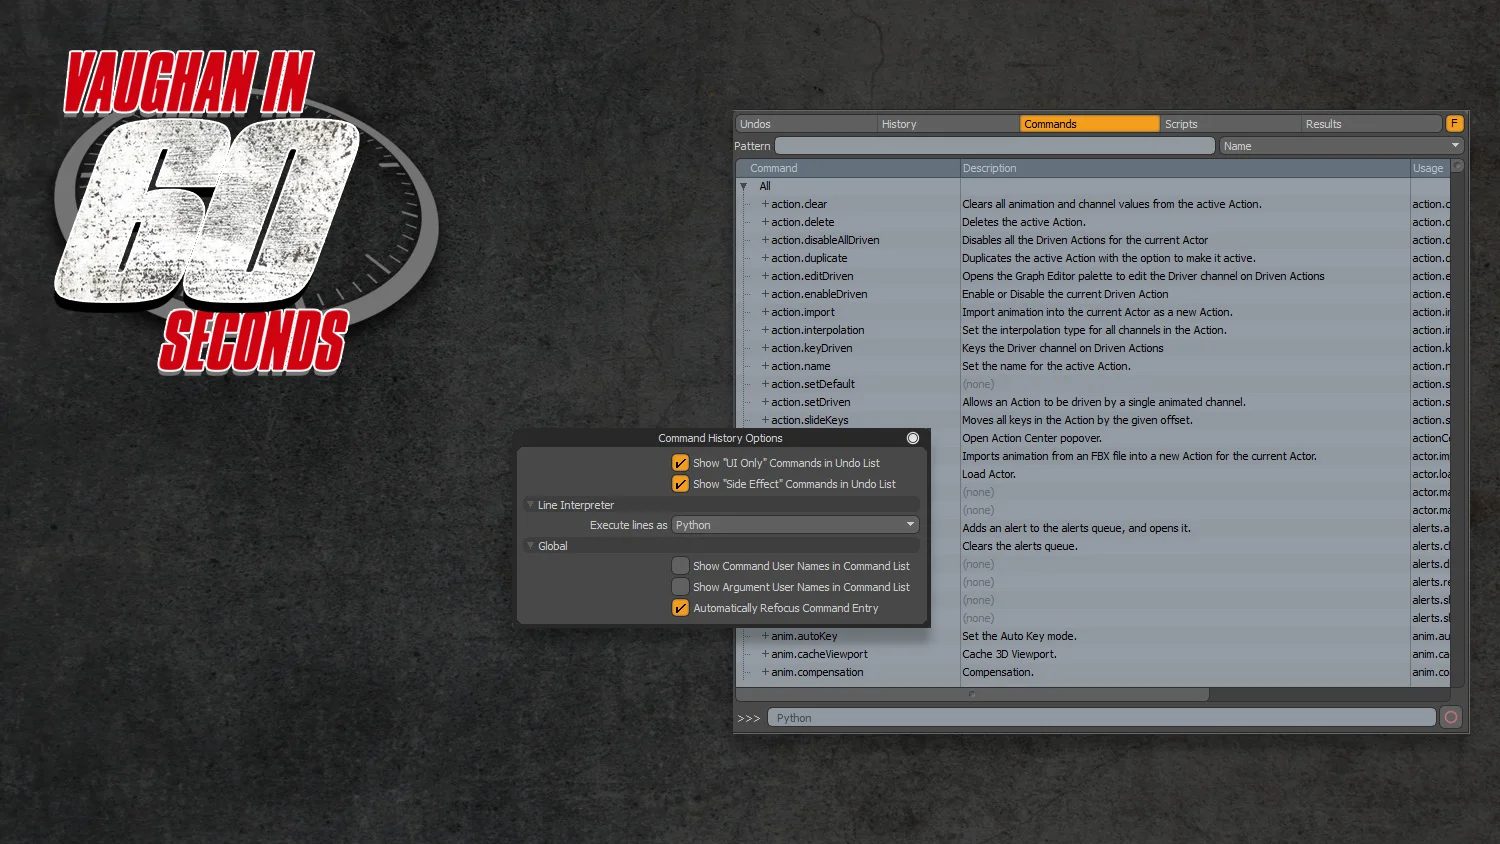Enable Show Command User Names in Command List
The width and height of the screenshot is (1500, 844).
coord(680,566)
